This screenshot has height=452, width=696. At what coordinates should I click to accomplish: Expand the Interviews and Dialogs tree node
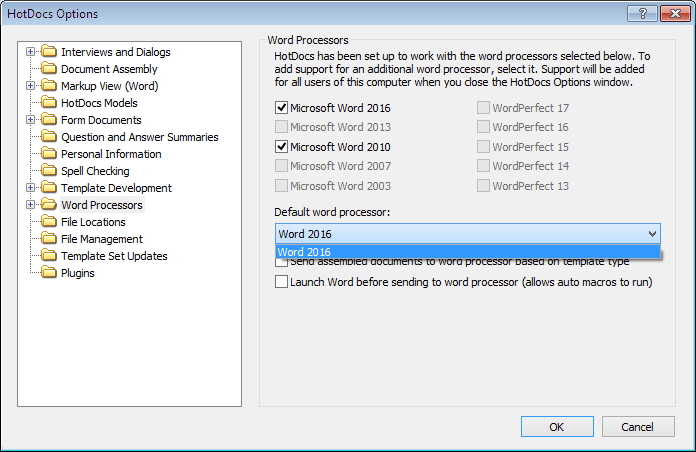pyautogui.click(x=31, y=52)
